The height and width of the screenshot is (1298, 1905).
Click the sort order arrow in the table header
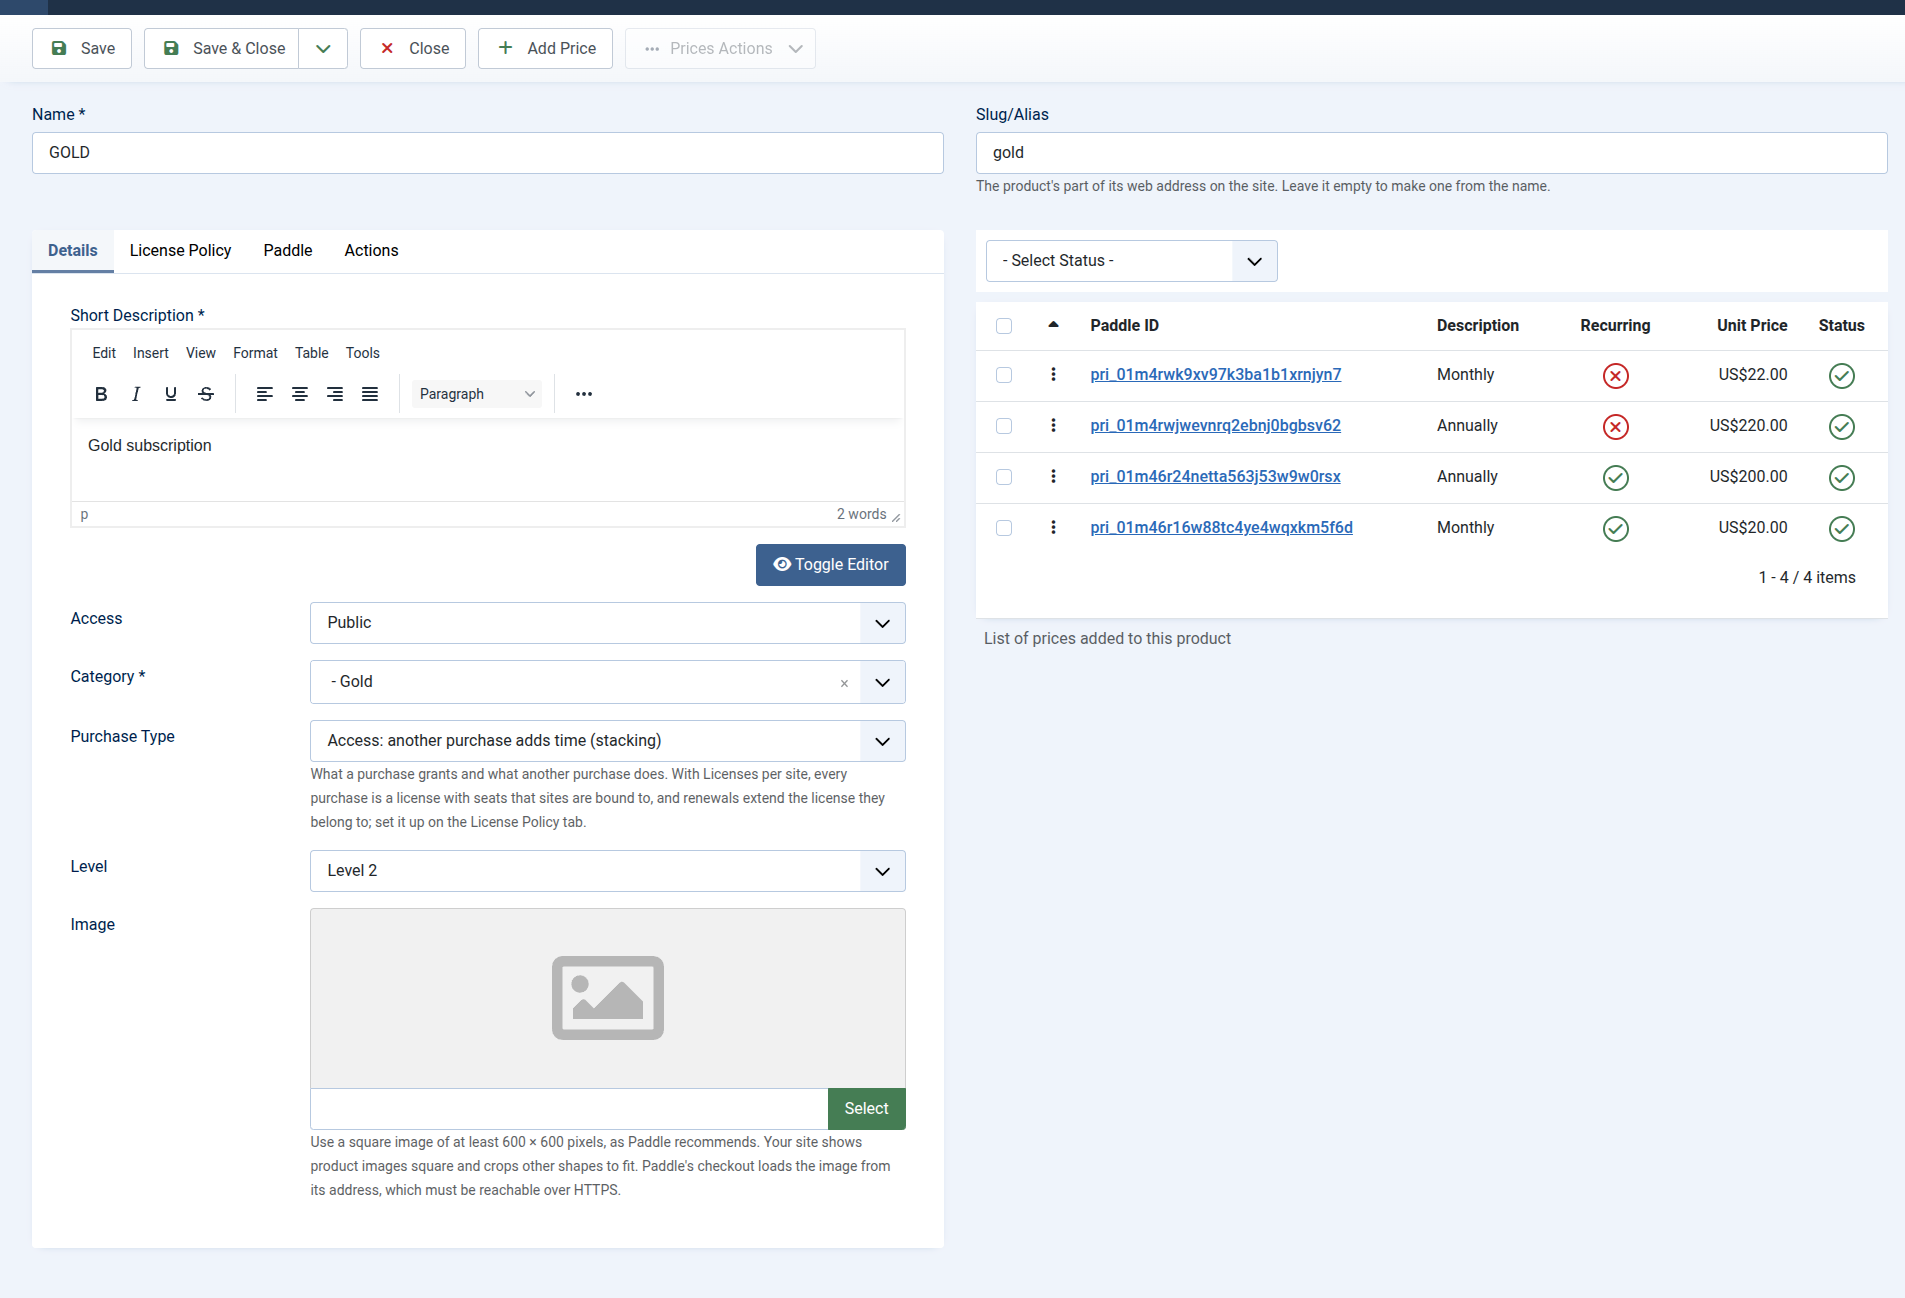[1053, 324]
